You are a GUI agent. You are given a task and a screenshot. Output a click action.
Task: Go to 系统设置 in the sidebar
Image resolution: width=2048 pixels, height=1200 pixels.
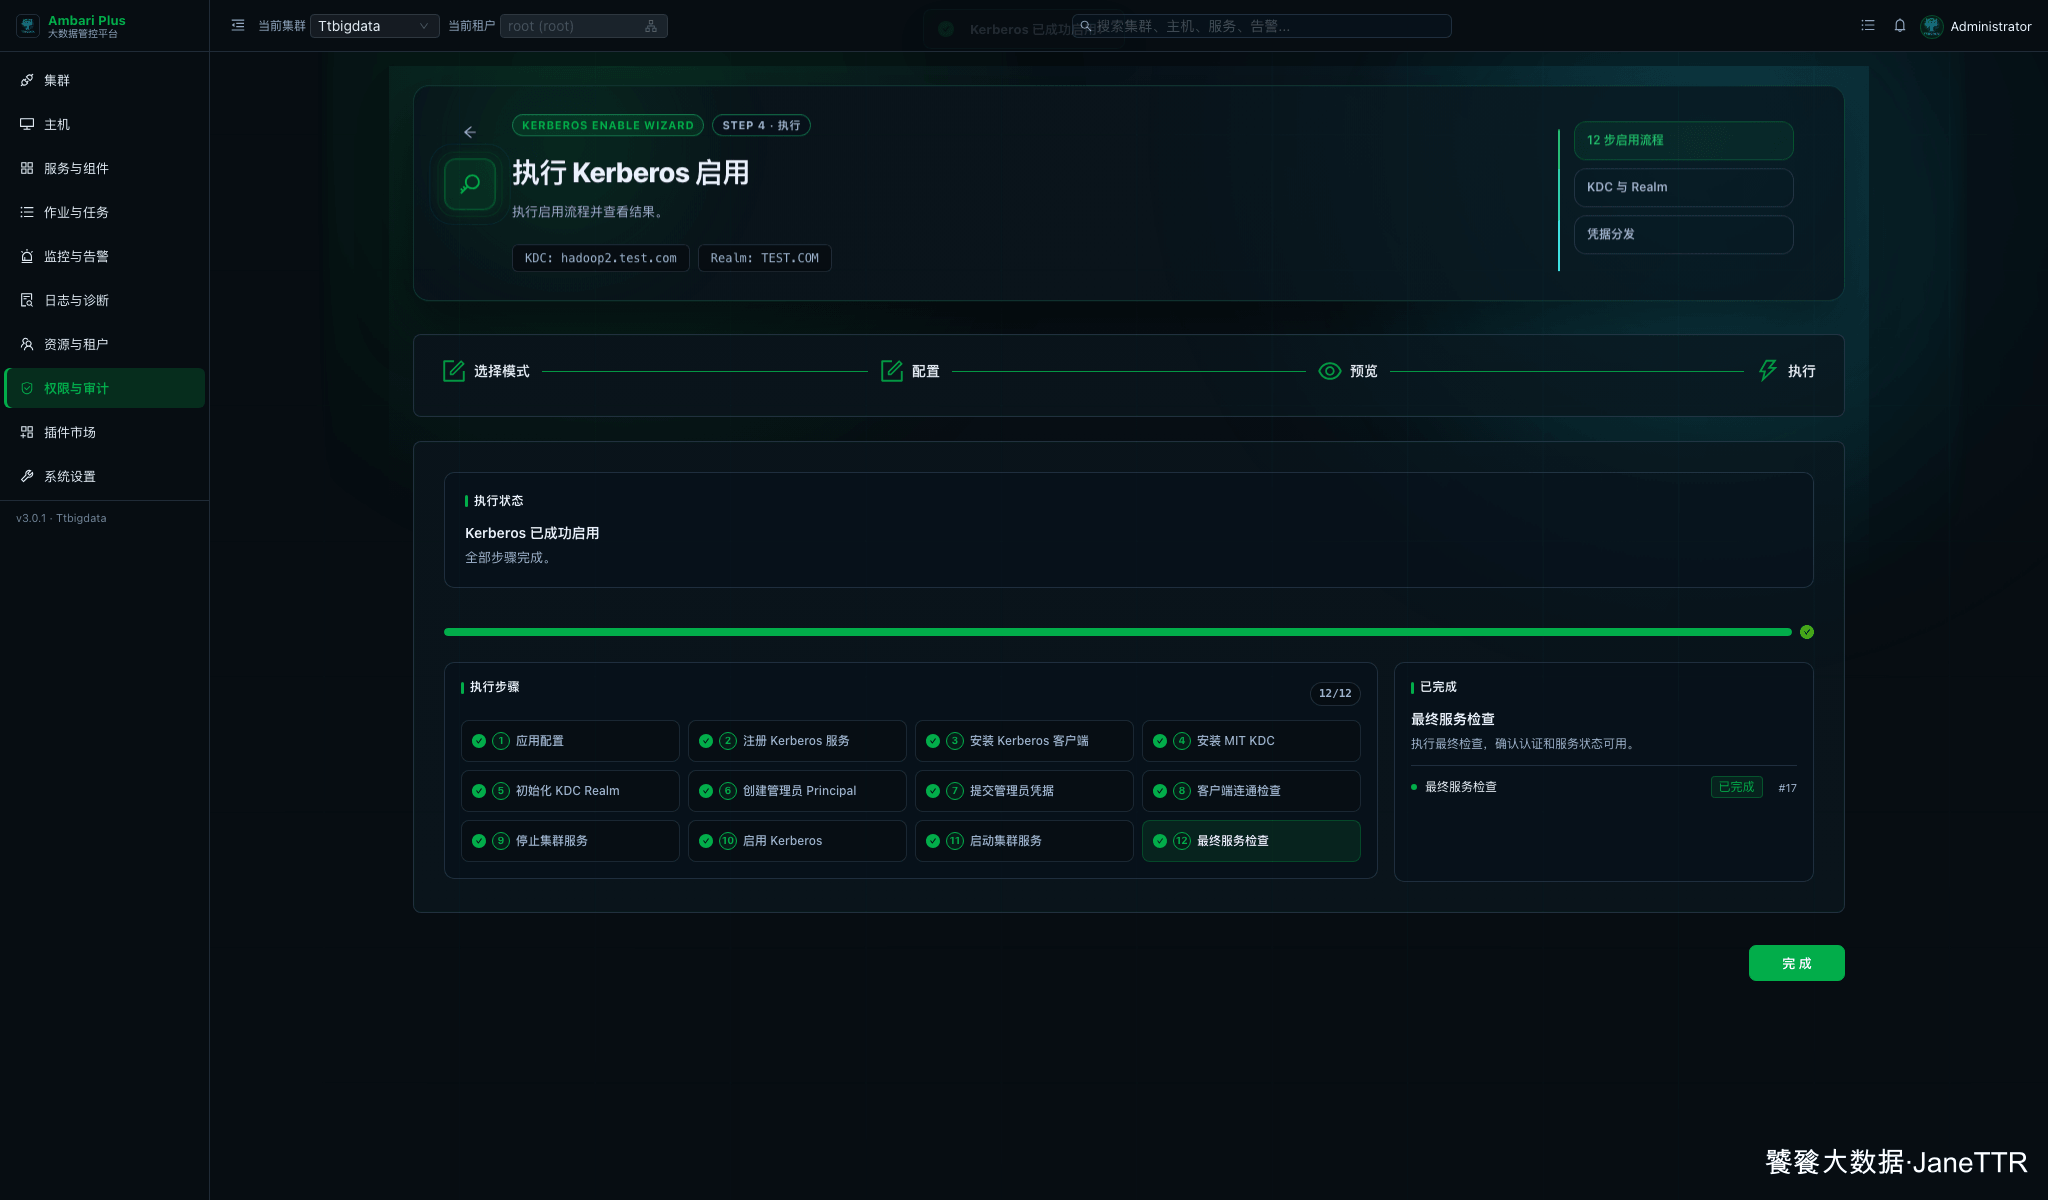tap(104, 476)
